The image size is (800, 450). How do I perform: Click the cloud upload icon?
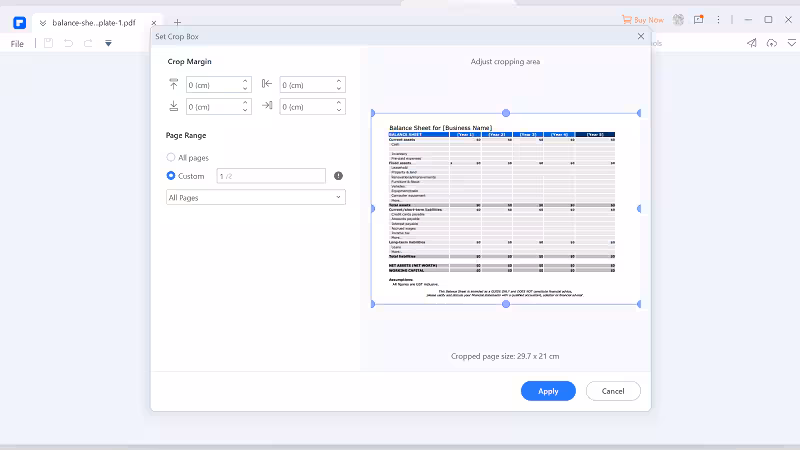pos(771,43)
